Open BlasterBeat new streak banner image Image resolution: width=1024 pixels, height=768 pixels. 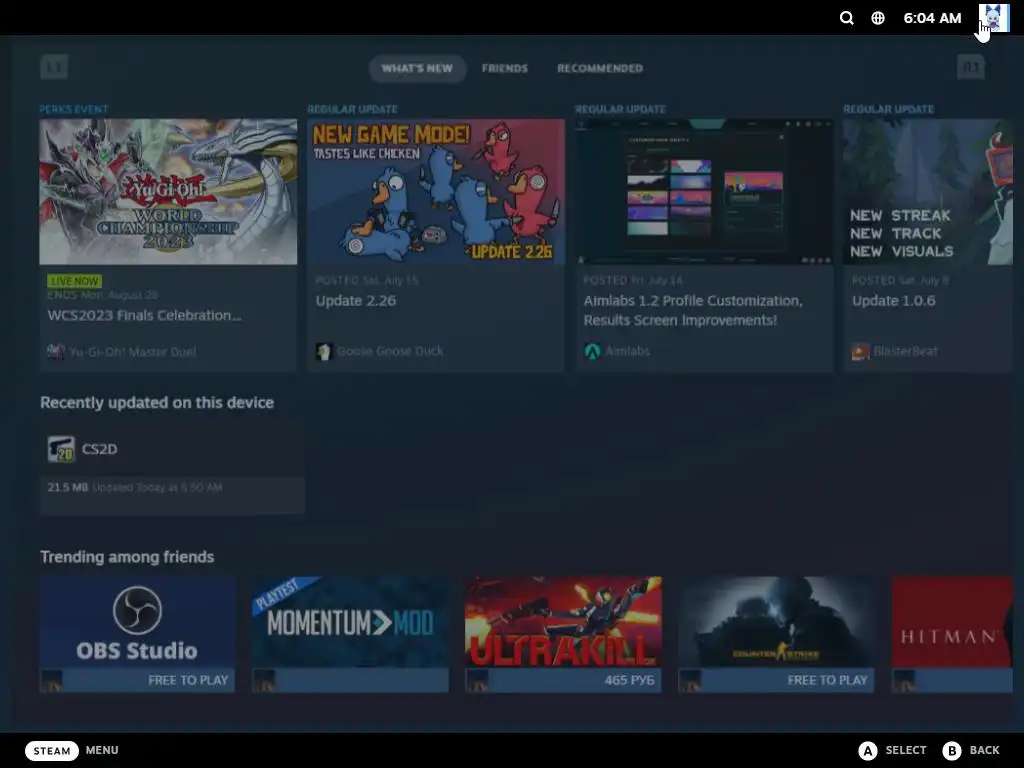927,191
